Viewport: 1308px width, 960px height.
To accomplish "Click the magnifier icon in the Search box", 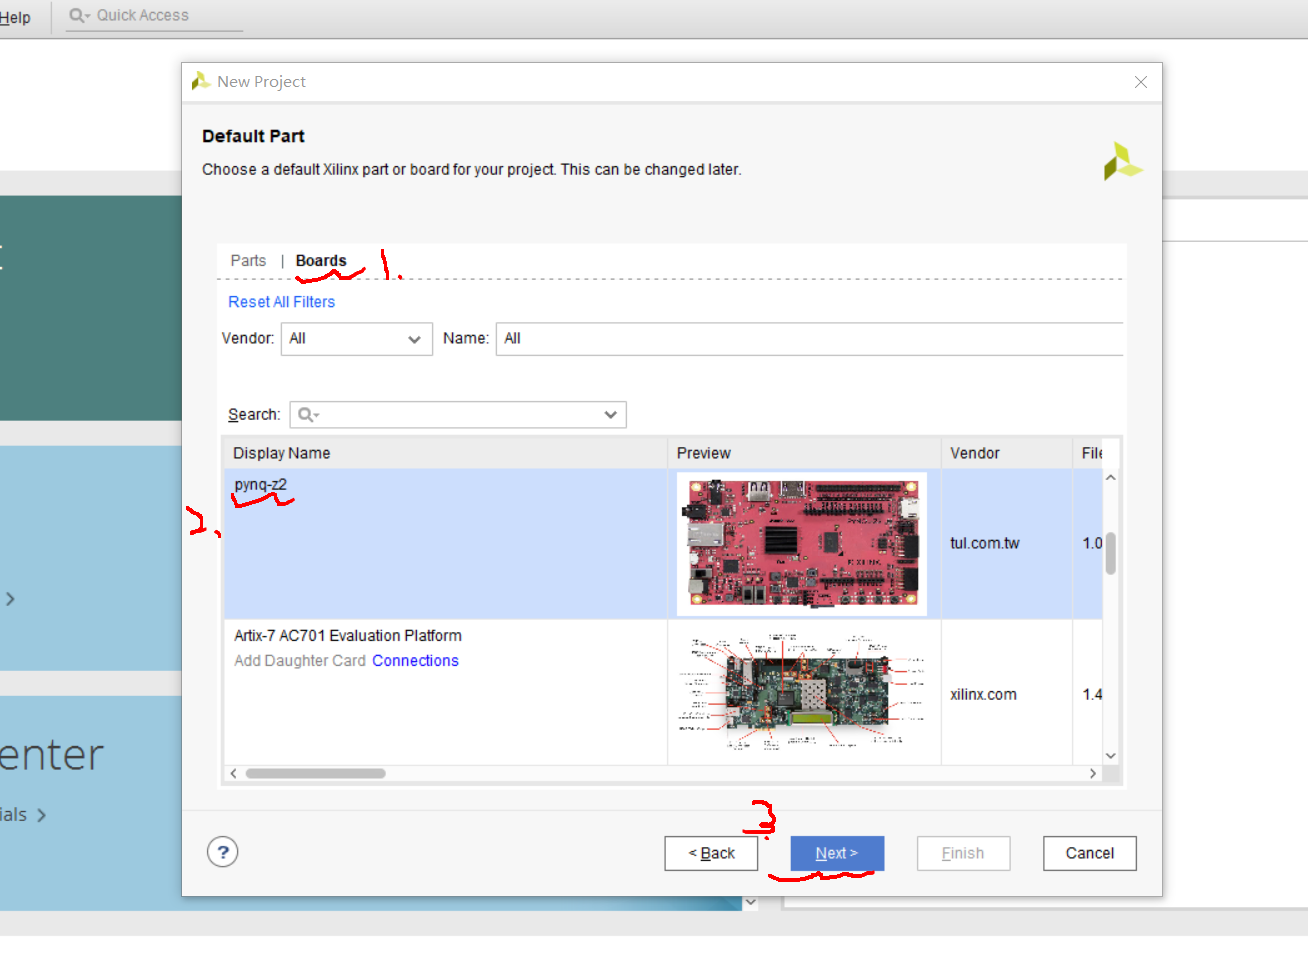I will click(x=306, y=414).
